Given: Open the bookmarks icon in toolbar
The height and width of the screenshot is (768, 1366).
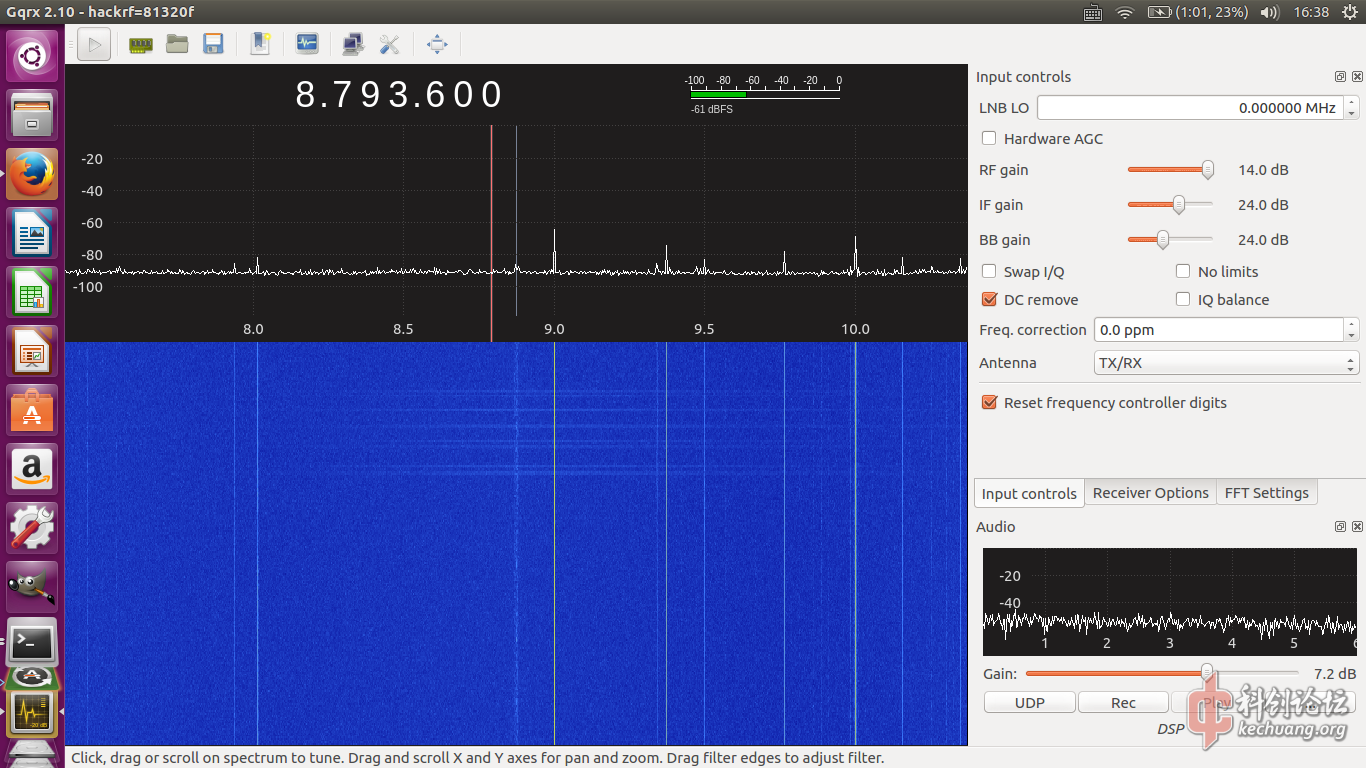Looking at the screenshot, I should coord(260,44).
